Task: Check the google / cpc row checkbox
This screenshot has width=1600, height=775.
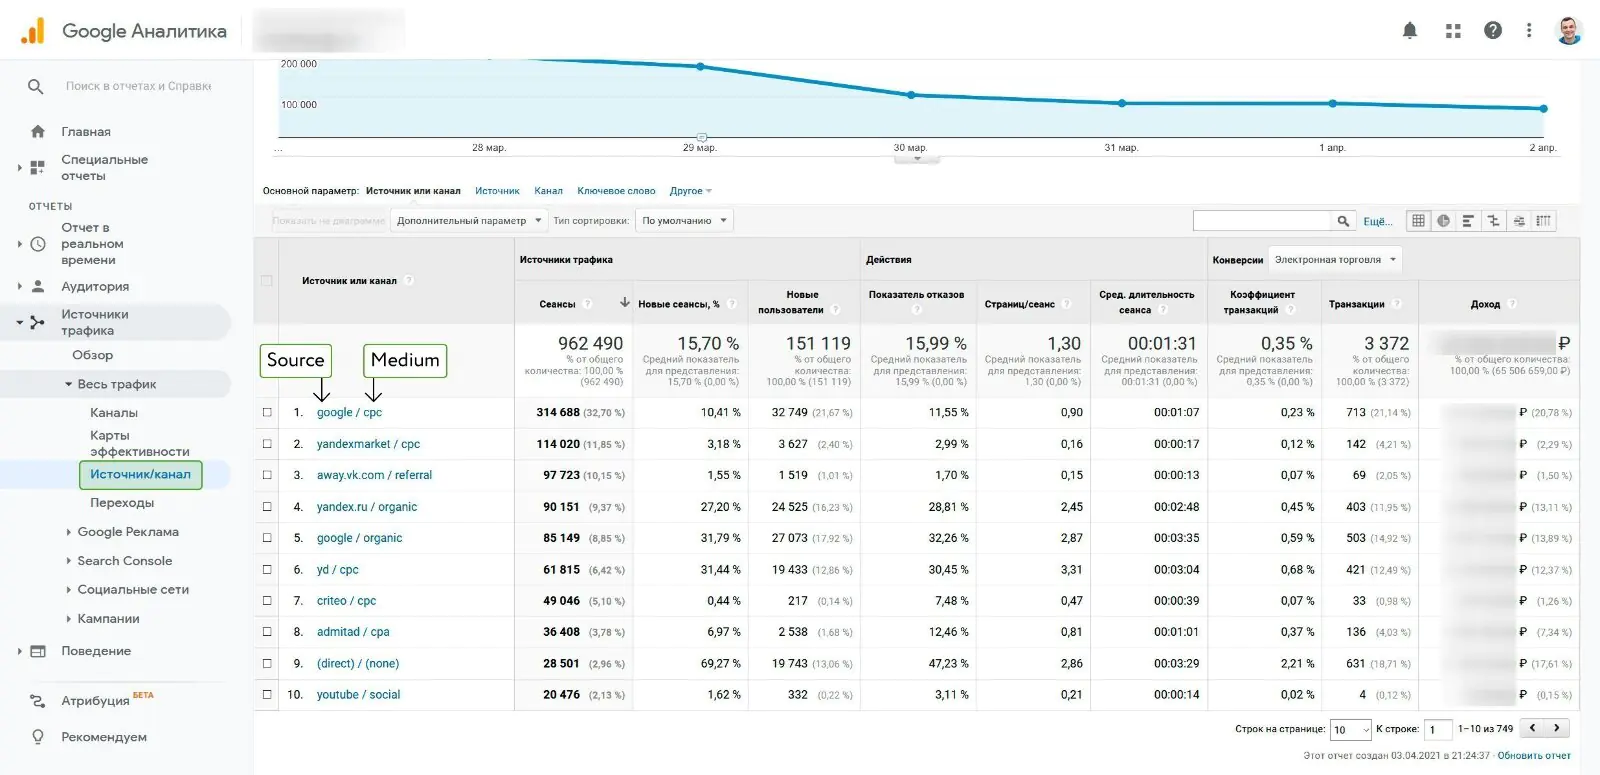Action: [x=267, y=412]
